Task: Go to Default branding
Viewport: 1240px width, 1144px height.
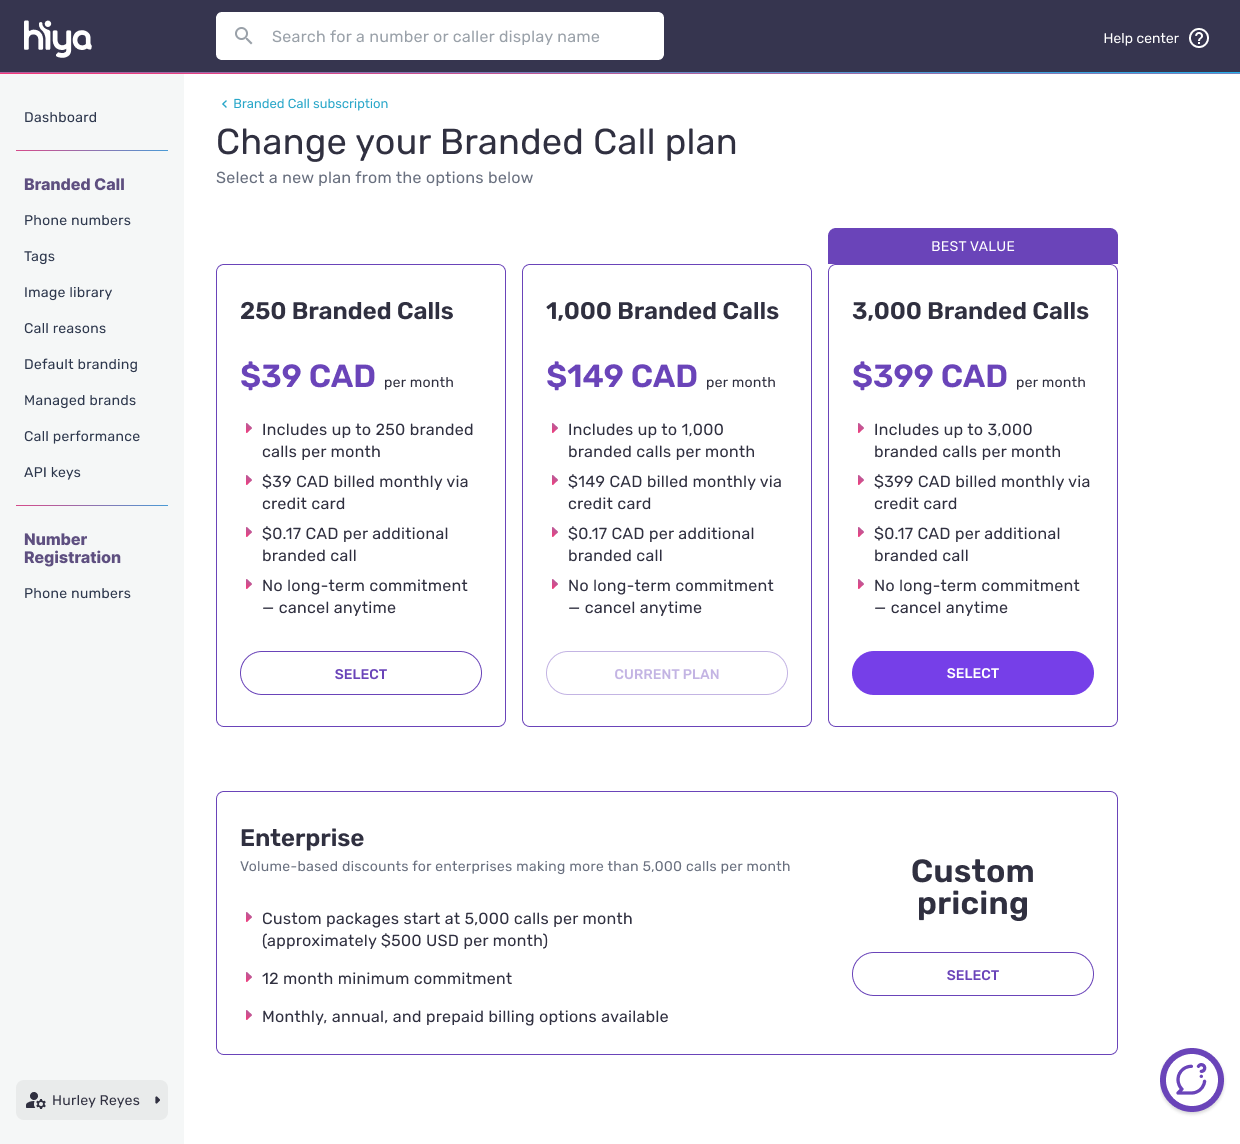Action: coord(81,364)
